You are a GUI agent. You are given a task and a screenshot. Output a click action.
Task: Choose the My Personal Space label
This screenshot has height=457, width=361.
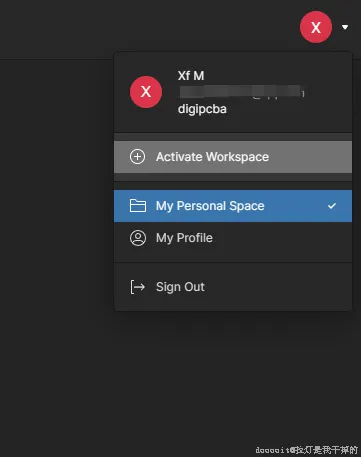(x=210, y=206)
